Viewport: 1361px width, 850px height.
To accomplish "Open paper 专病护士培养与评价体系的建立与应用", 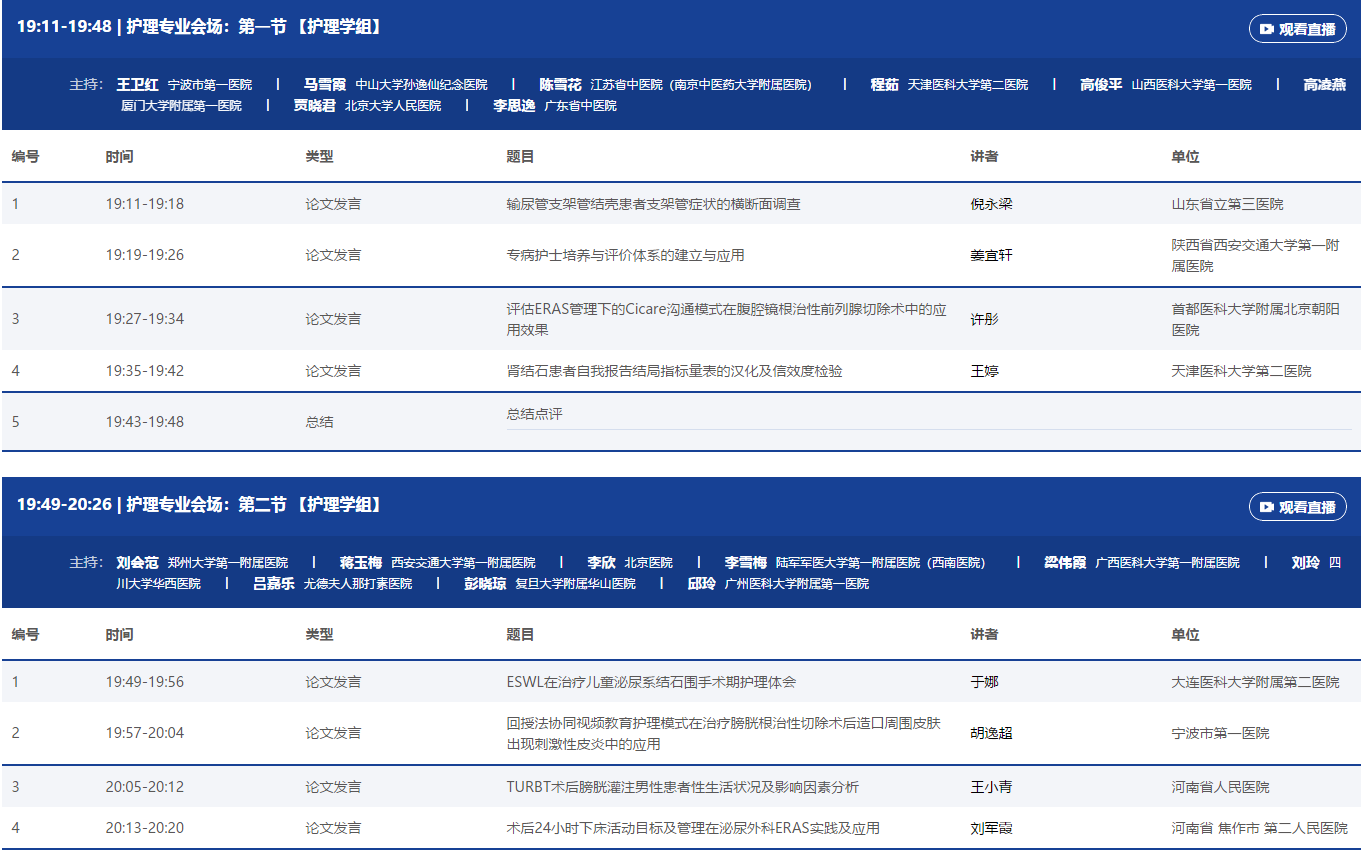I will coord(625,255).
